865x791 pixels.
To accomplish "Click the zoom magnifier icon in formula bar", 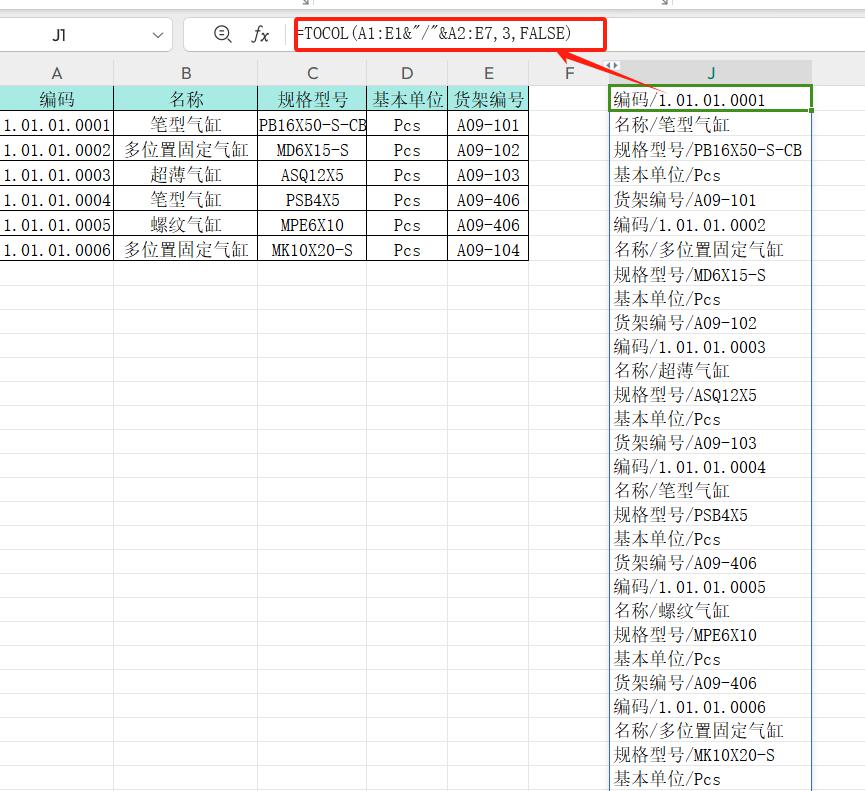I will point(222,34).
